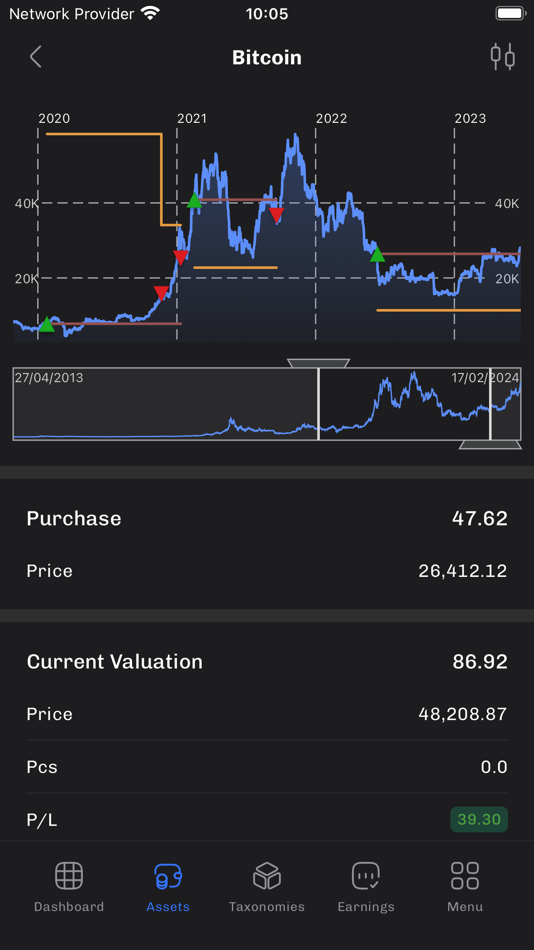This screenshot has width=534, height=950.
Task: Click the Pcs row label
Action: click(x=42, y=767)
